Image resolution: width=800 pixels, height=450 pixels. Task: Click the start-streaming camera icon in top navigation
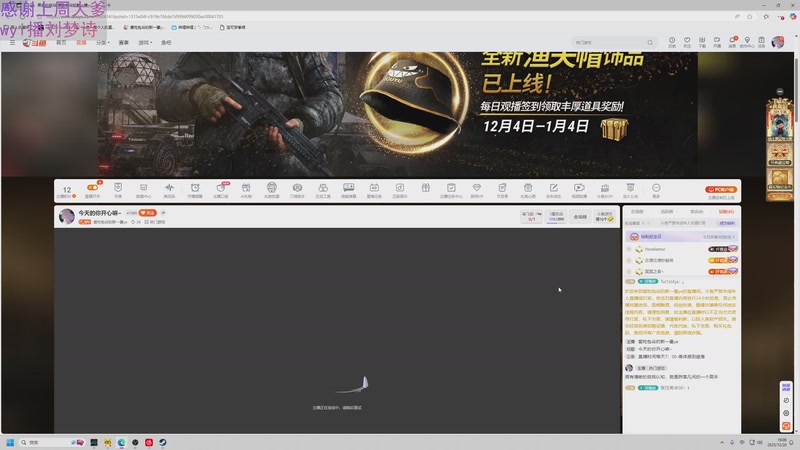coord(717,40)
